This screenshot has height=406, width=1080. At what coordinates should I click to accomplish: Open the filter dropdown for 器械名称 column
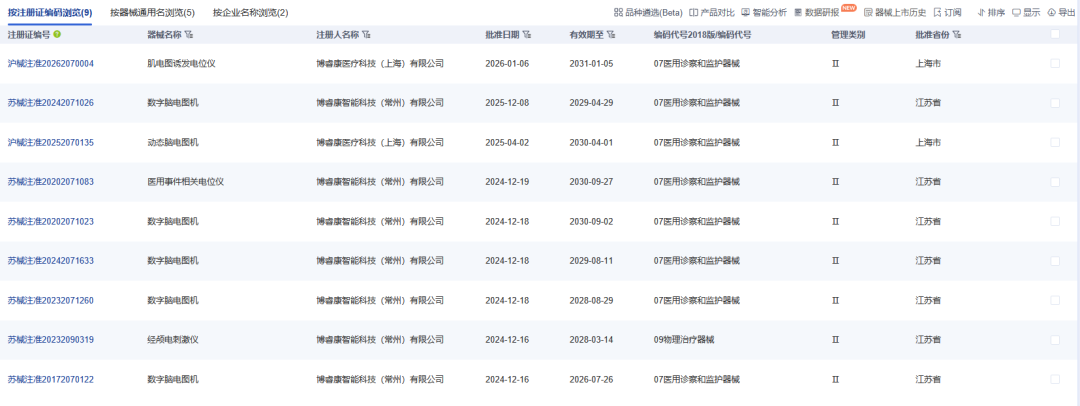pos(189,35)
